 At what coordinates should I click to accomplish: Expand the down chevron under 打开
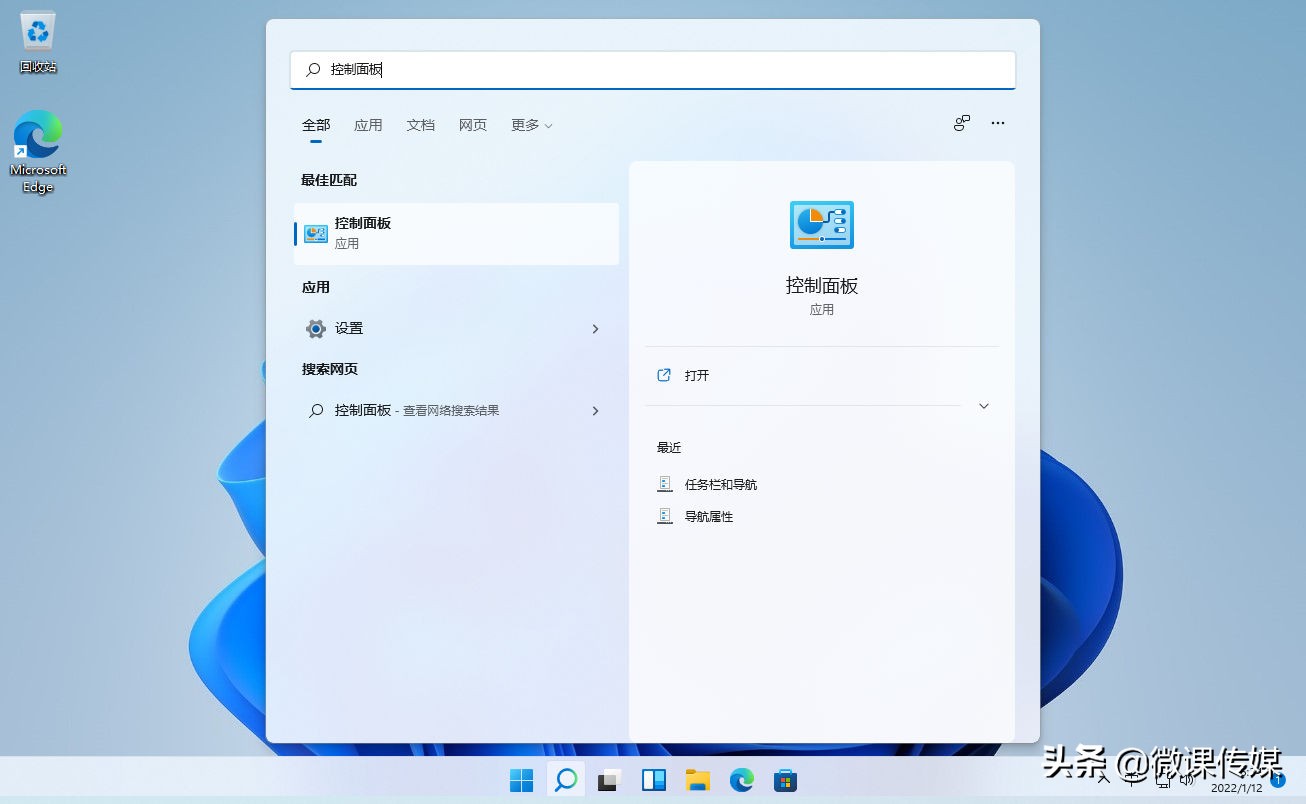point(983,406)
